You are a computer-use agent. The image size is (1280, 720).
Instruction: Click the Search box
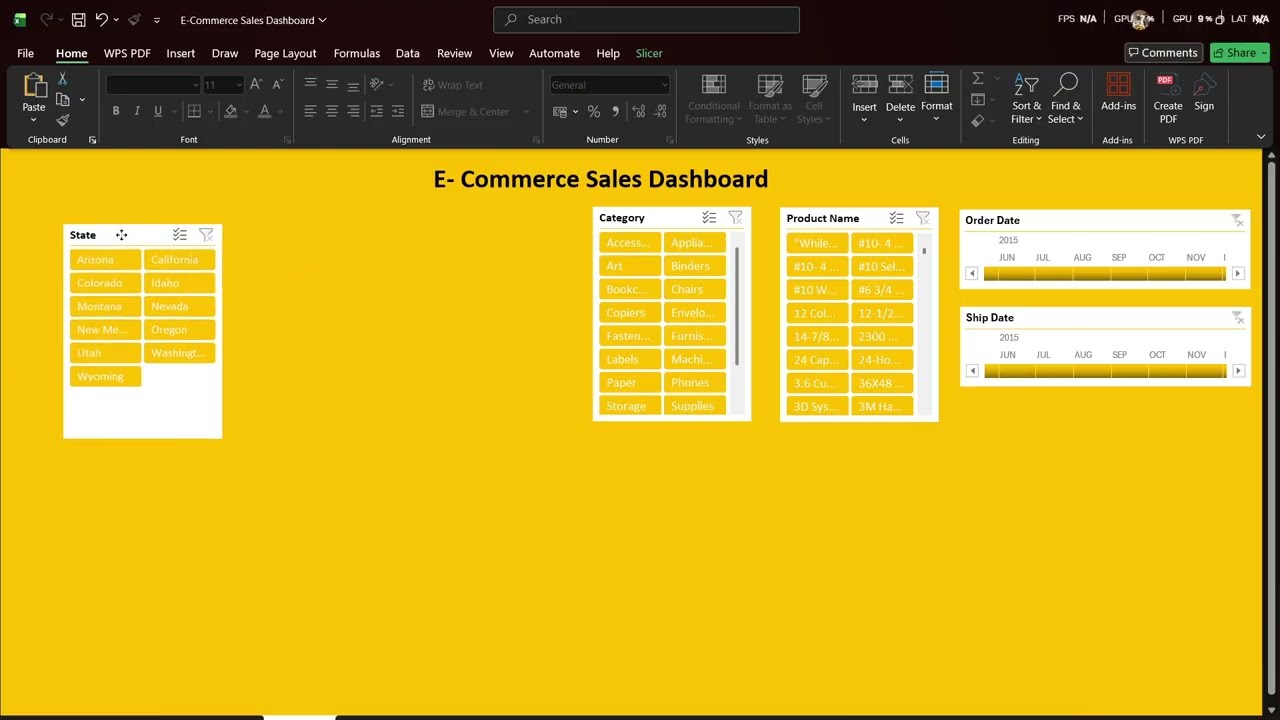coord(646,19)
